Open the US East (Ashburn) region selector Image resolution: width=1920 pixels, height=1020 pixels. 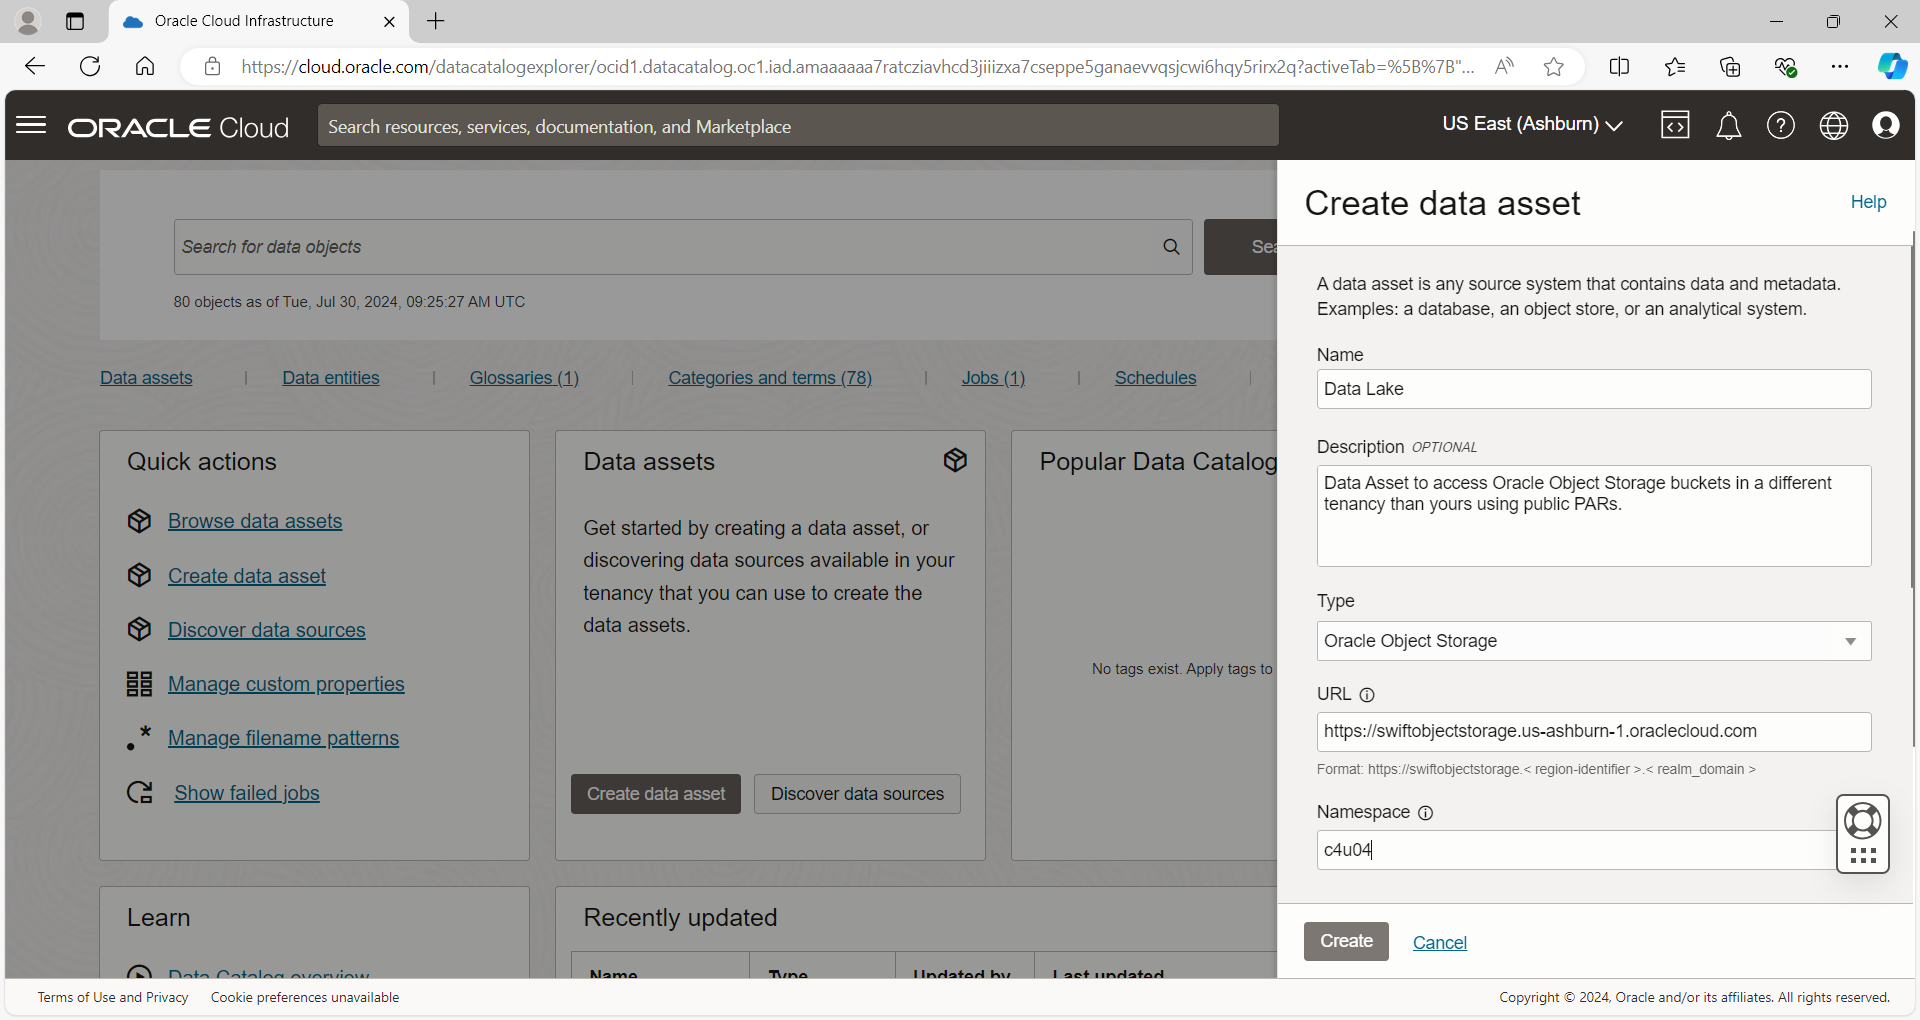coord(1532,124)
